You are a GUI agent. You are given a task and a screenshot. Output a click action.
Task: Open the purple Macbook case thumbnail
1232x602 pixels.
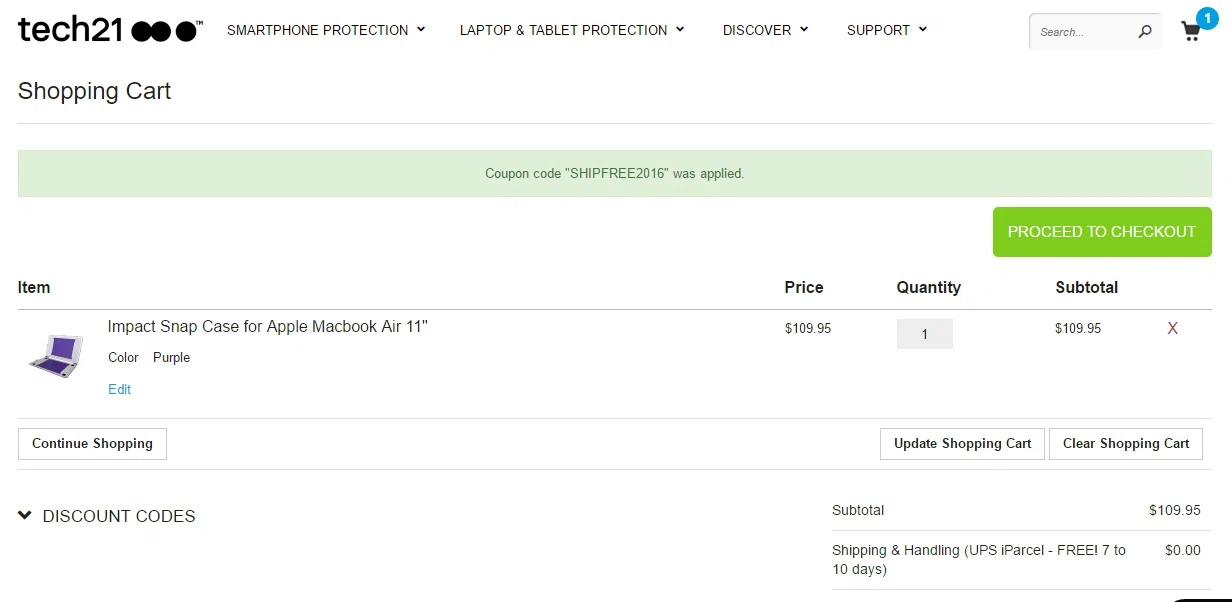(x=56, y=355)
